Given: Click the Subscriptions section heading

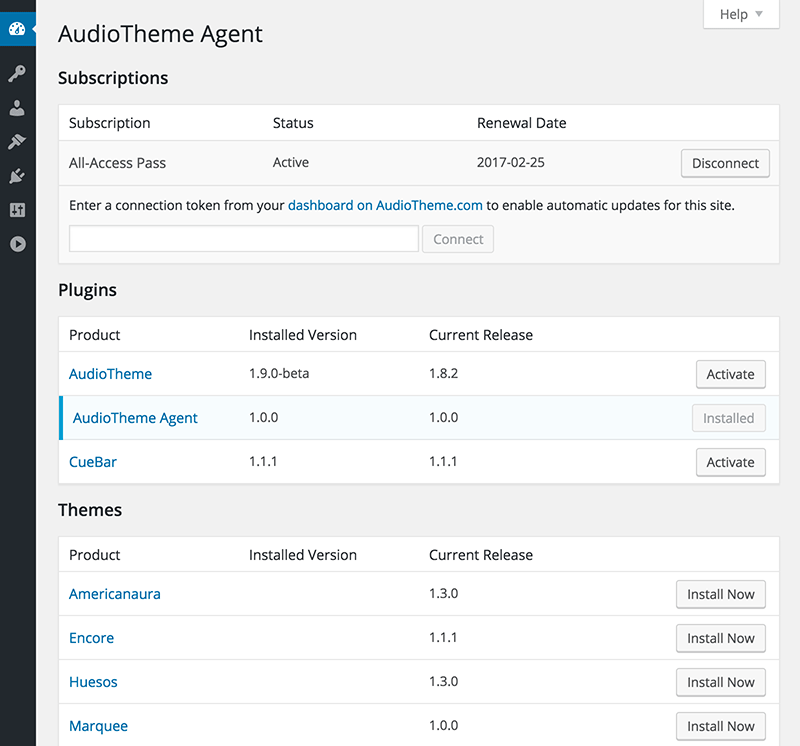Looking at the screenshot, I should [113, 78].
